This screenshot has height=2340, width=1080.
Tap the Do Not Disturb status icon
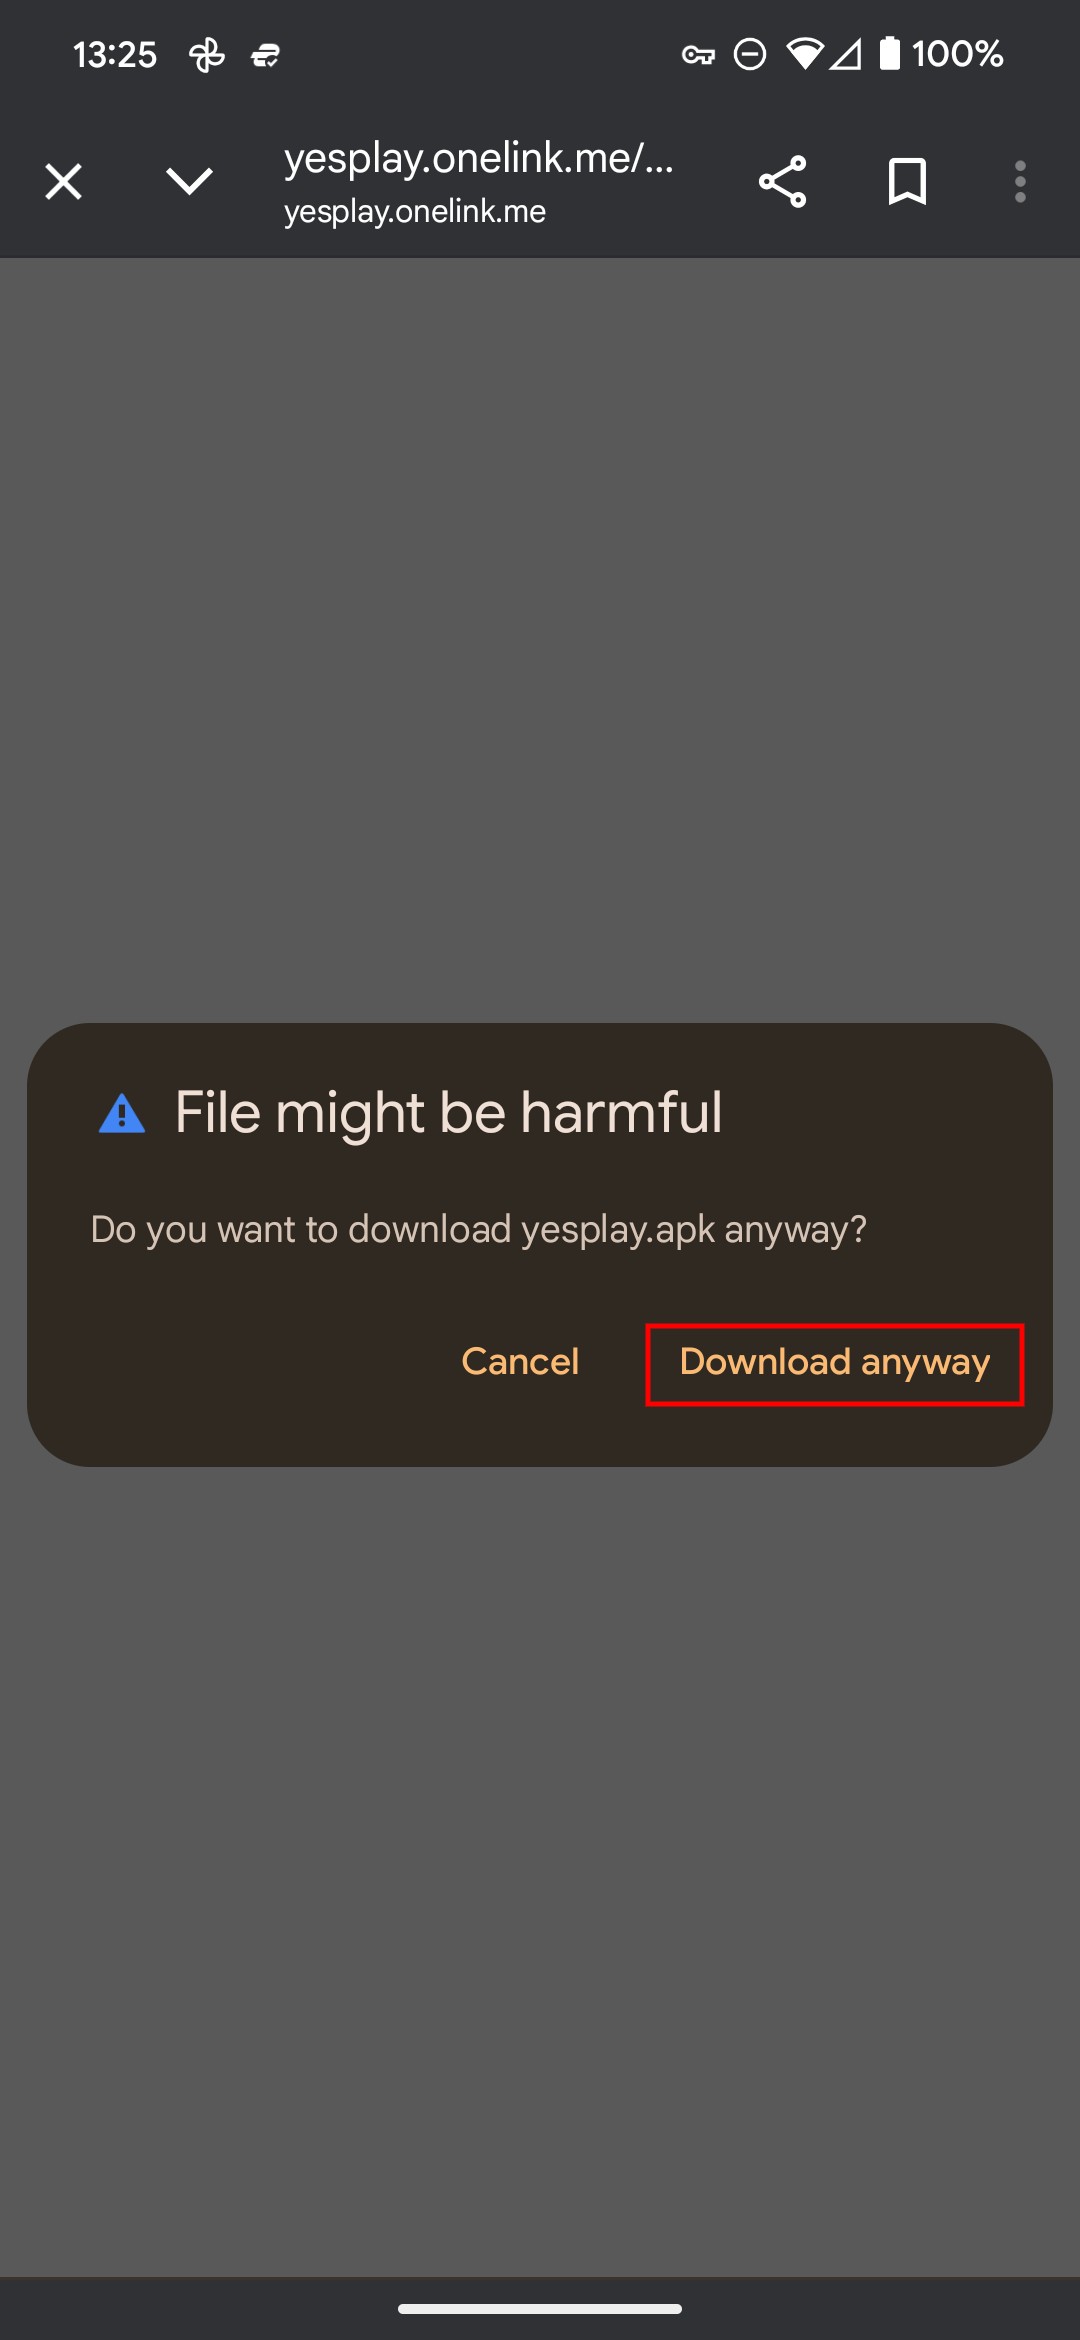[750, 54]
